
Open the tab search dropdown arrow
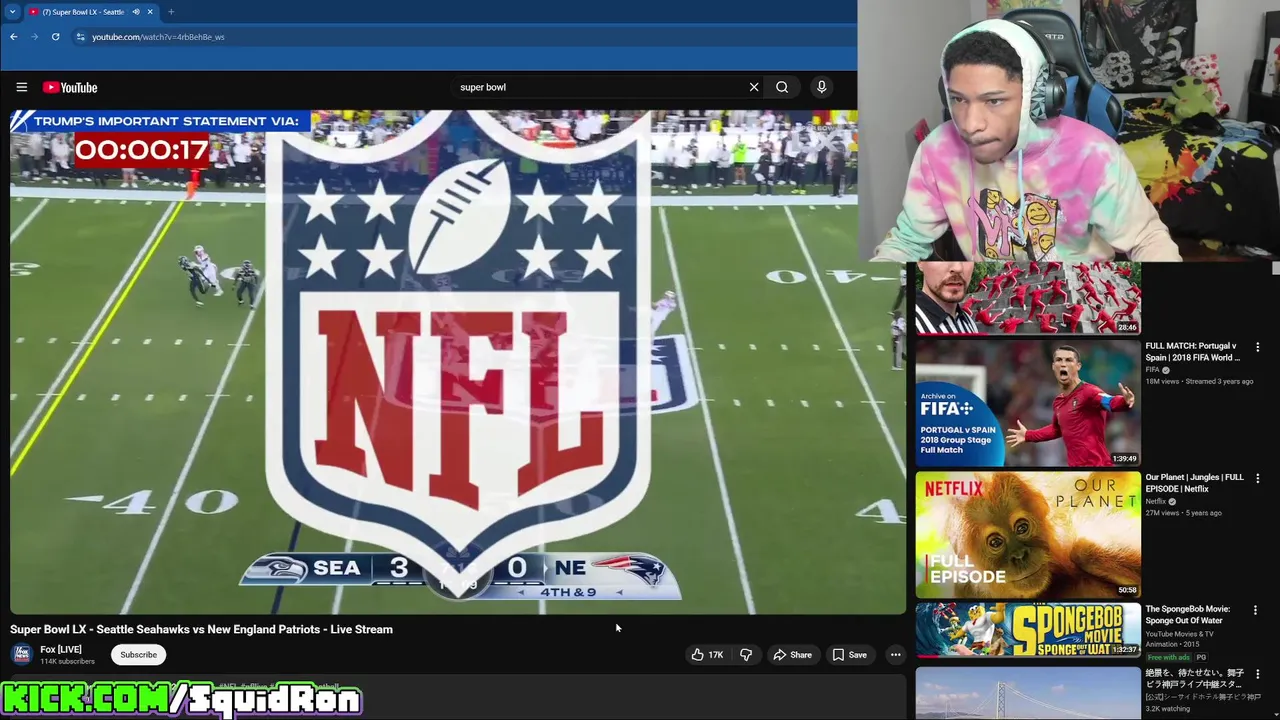(12, 12)
